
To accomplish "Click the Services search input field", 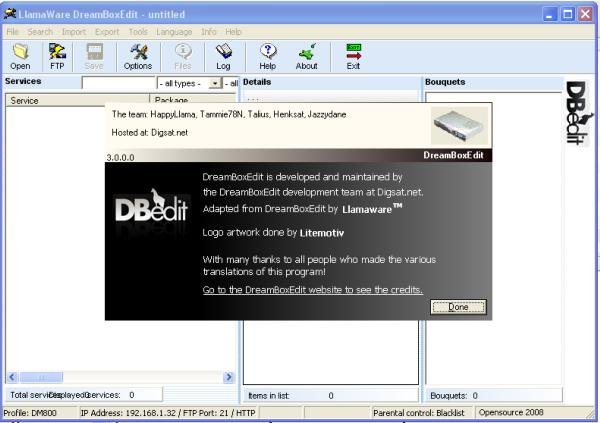I will pos(119,83).
